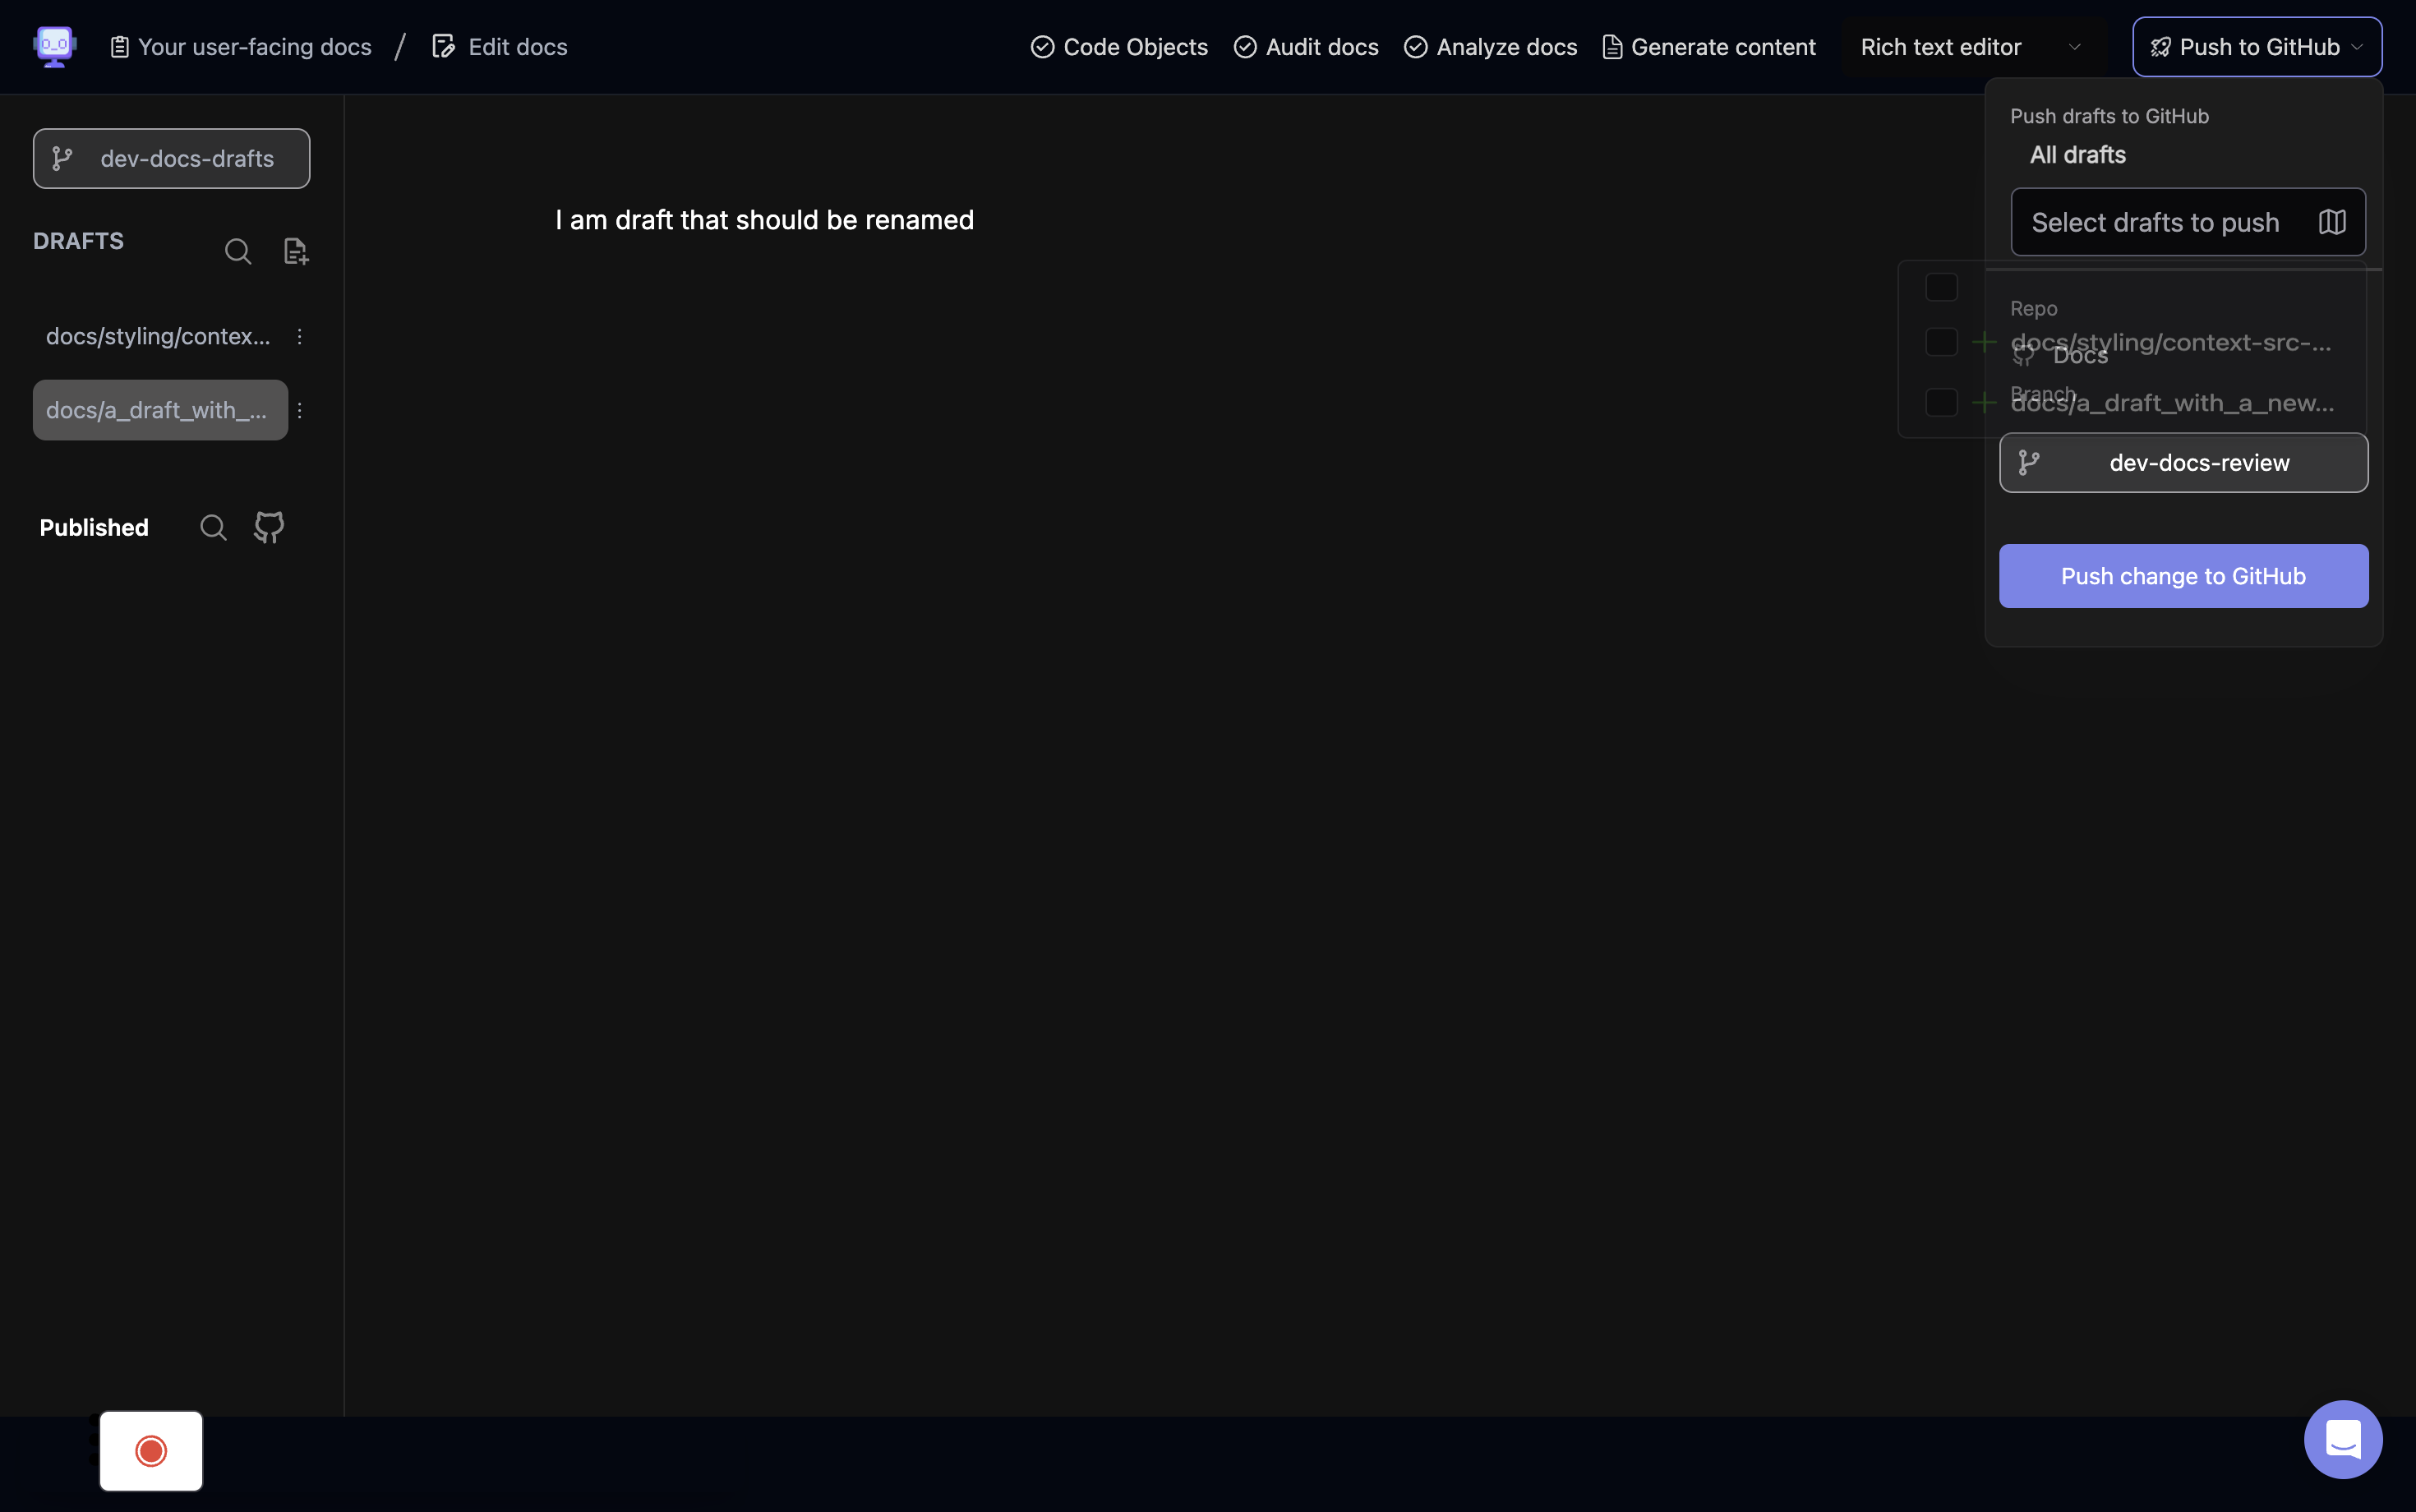
Task: Click the dev-docs-review branch selector
Action: 2184,462
